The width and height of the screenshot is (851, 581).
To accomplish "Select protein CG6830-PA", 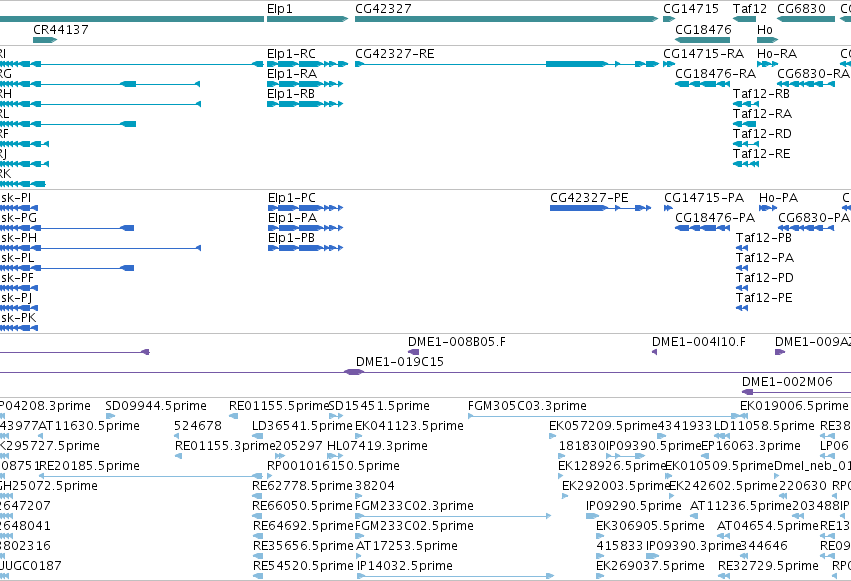I will click(x=806, y=228).
